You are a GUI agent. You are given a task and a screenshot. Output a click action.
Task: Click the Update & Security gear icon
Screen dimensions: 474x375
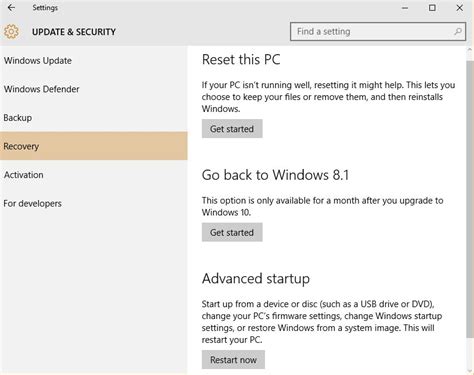point(11,32)
